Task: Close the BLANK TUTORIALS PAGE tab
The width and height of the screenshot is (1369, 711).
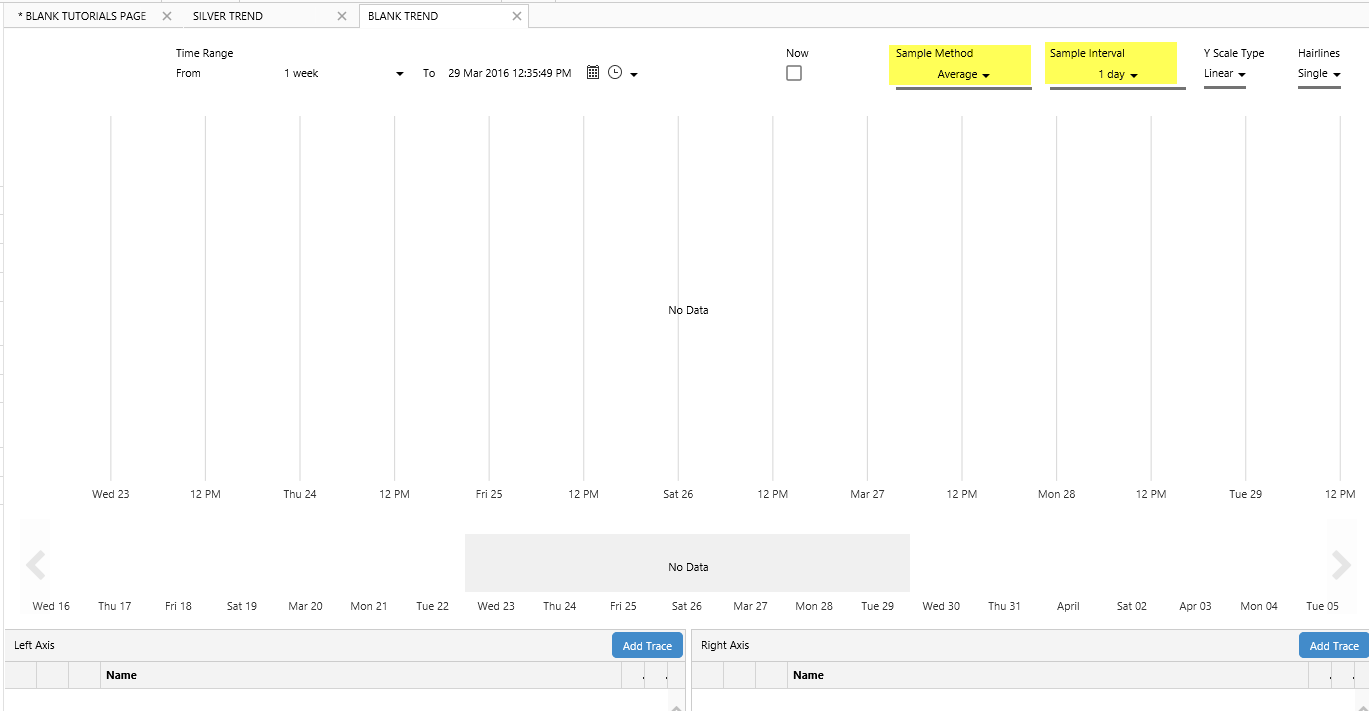Action: [x=167, y=16]
